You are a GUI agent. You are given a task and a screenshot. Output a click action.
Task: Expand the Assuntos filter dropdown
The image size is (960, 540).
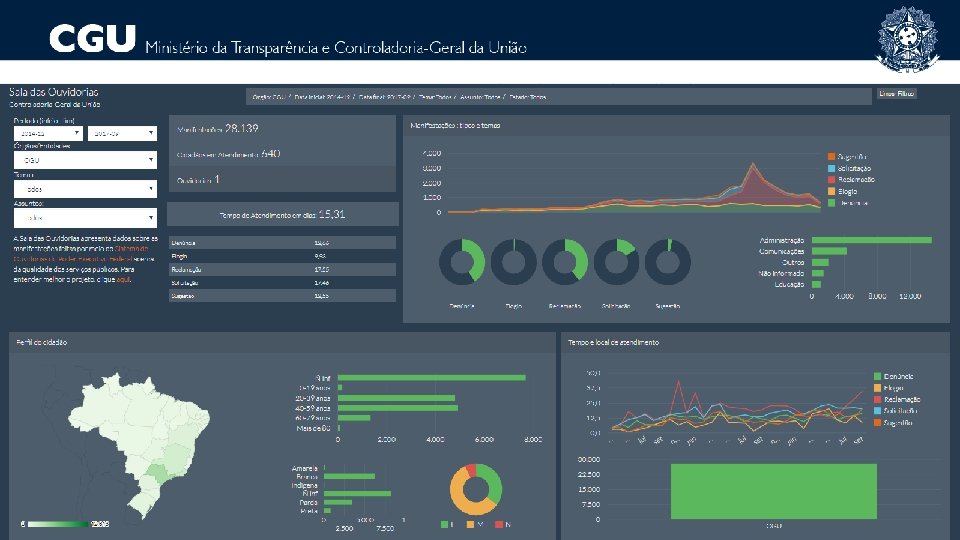point(85,217)
